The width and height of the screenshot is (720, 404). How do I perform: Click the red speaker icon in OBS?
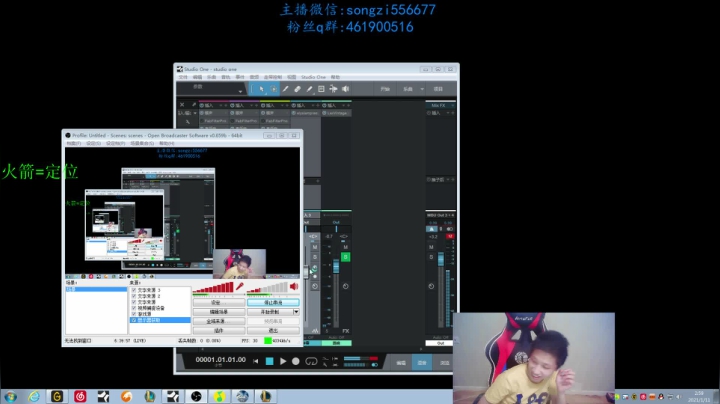click(x=294, y=287)
